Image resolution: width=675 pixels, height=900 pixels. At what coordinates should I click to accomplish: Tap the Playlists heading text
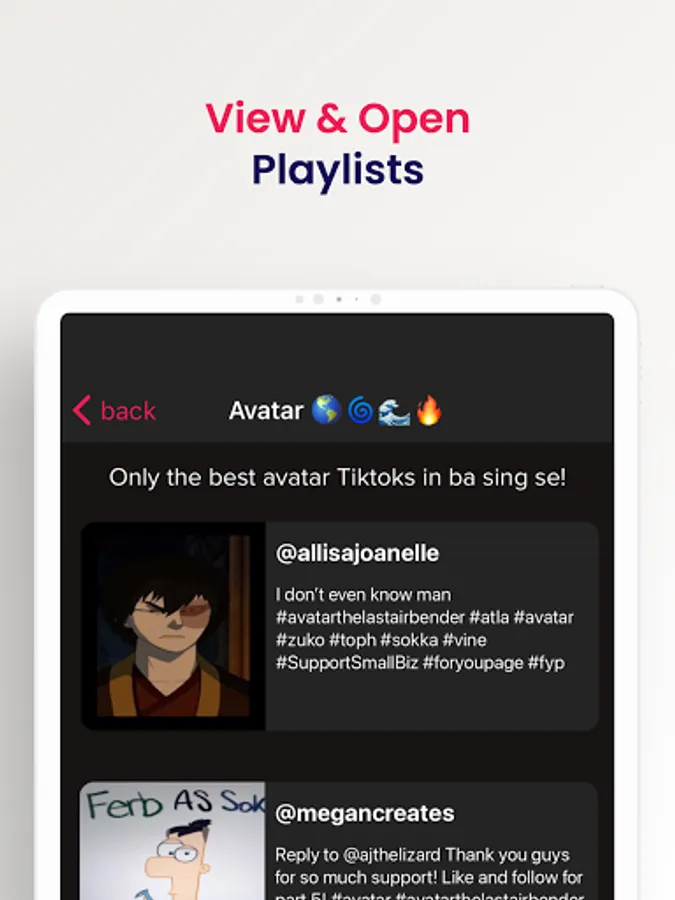point(338,170)
